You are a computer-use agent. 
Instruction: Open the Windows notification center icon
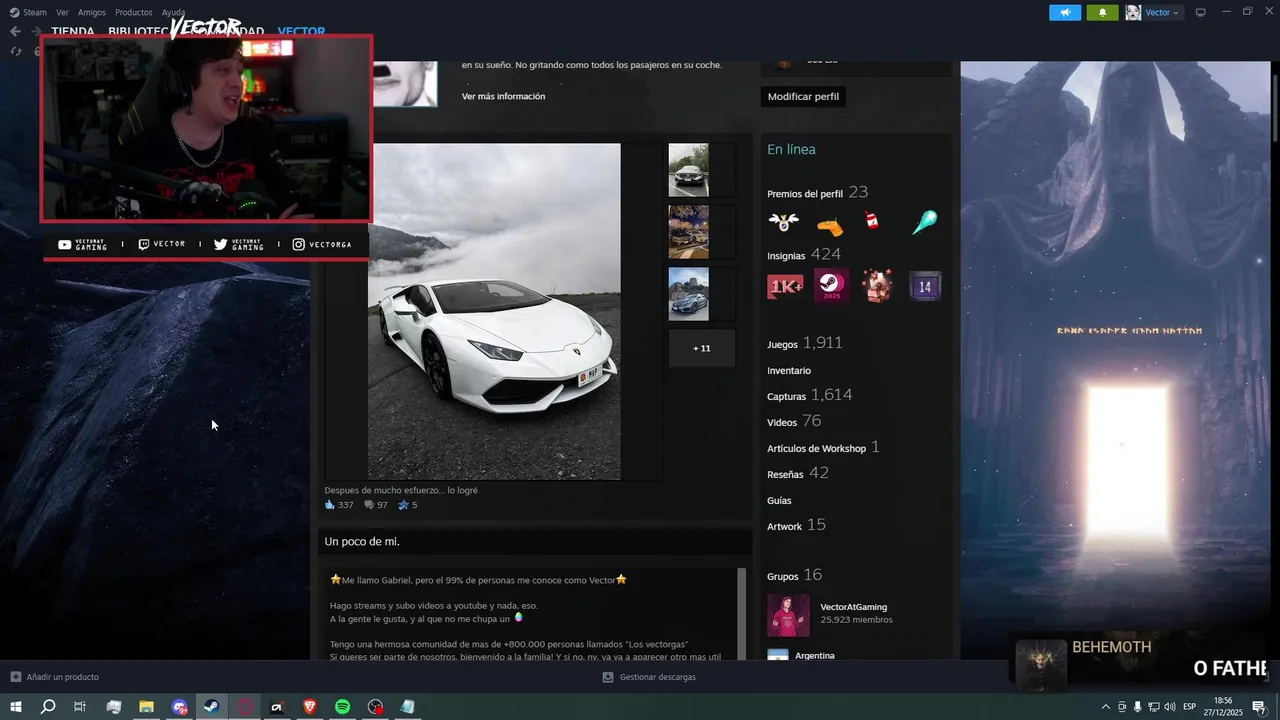[1258, 707]
